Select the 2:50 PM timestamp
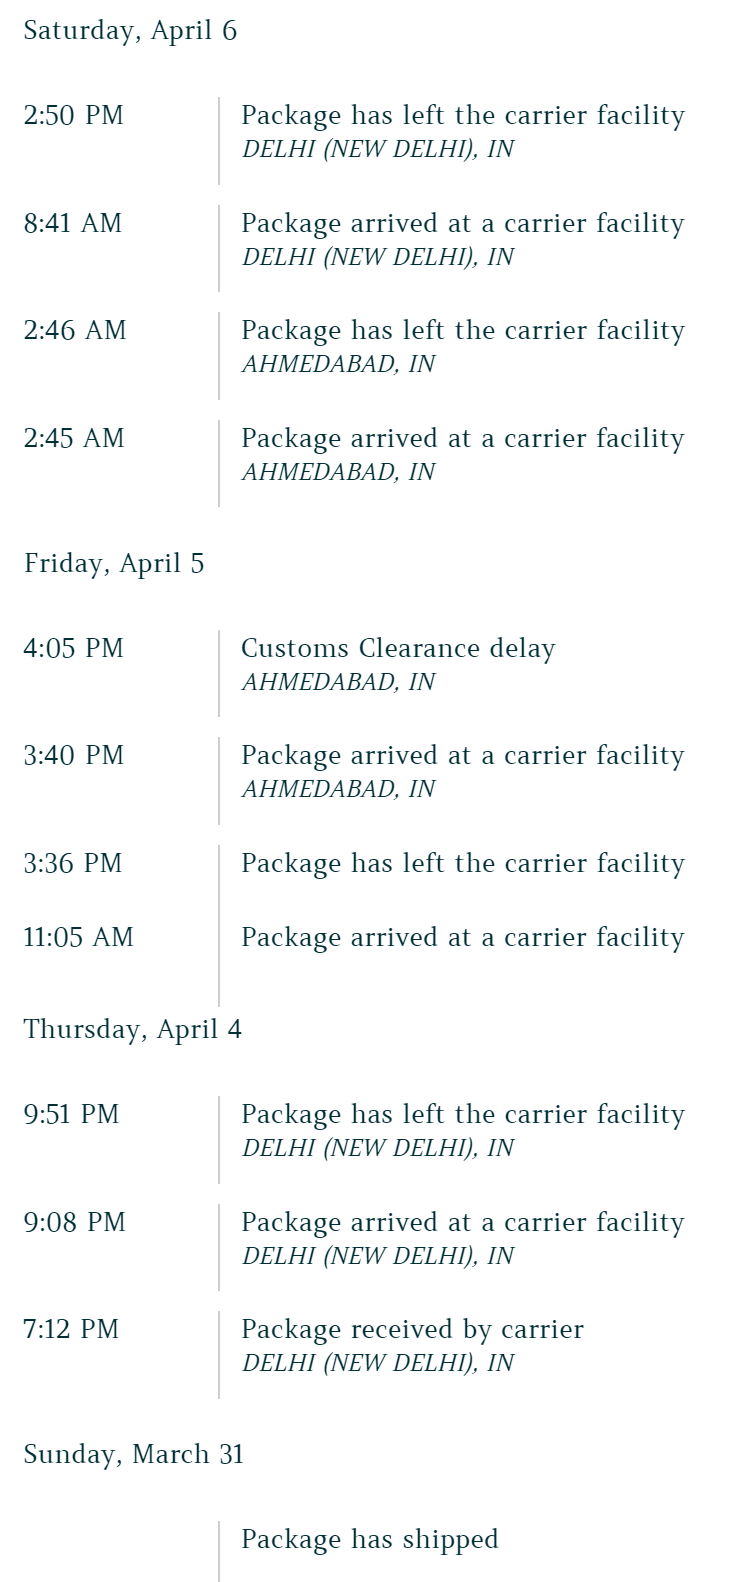The height and width of the screenshot is (1582, 740). point(74,115)
